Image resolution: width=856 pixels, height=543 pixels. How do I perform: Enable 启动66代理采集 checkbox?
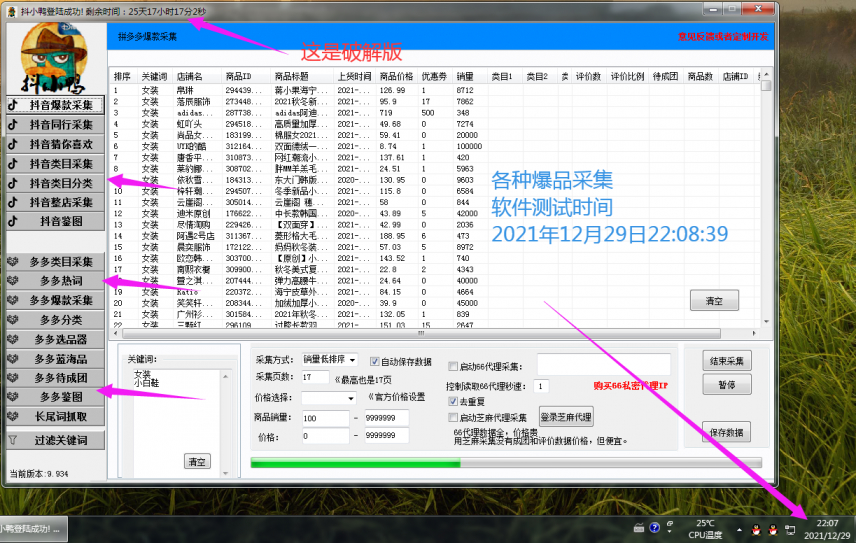(453, 367)
